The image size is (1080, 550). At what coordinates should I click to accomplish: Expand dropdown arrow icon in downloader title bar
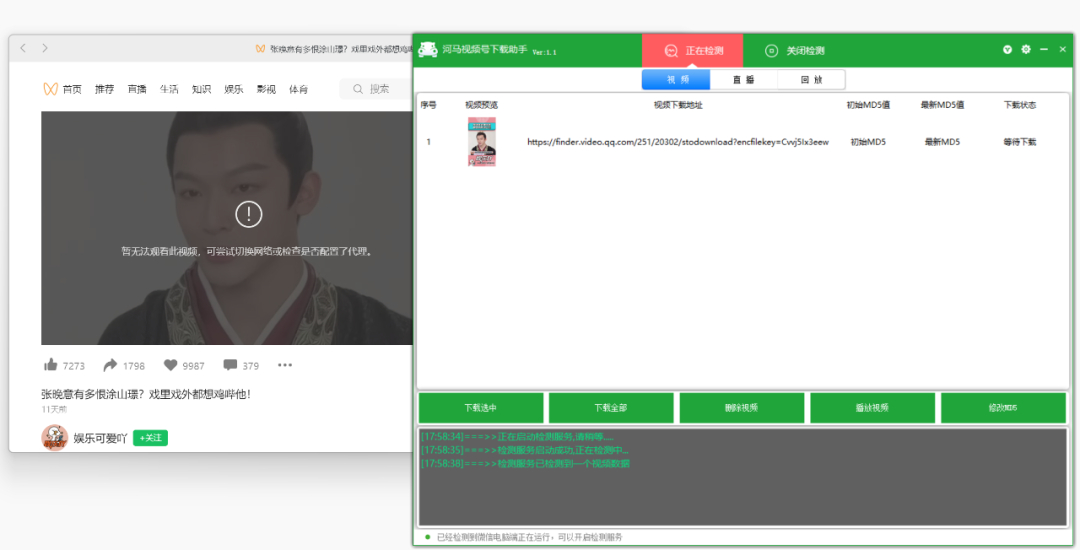(x=1007, y=50)
